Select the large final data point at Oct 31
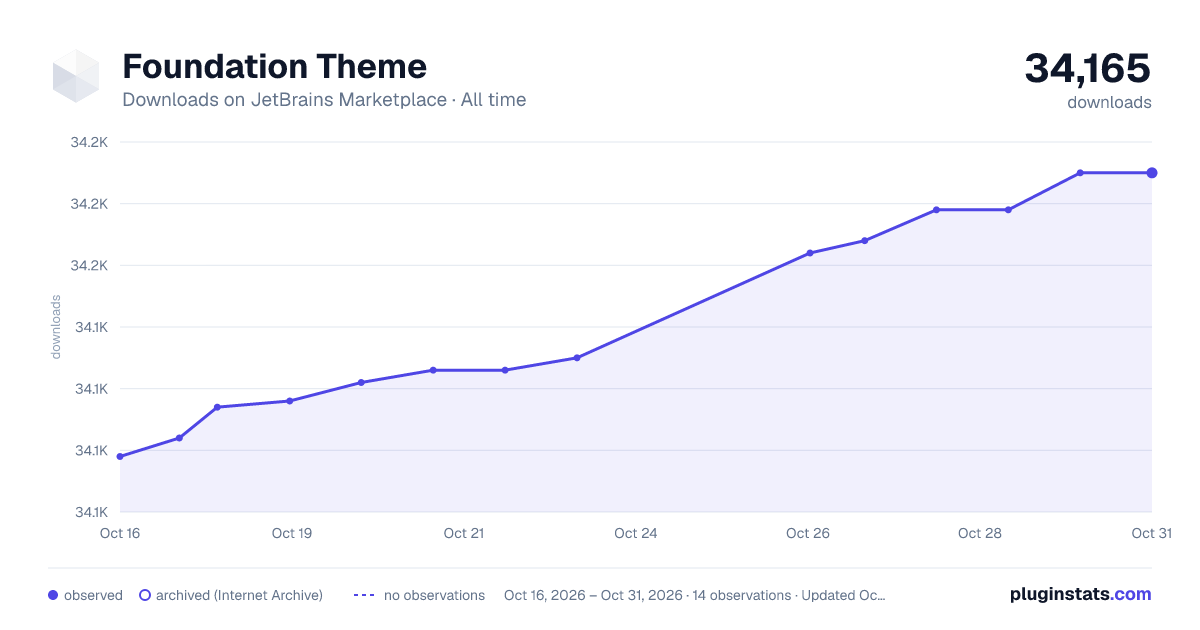 tap(1152, 173)
